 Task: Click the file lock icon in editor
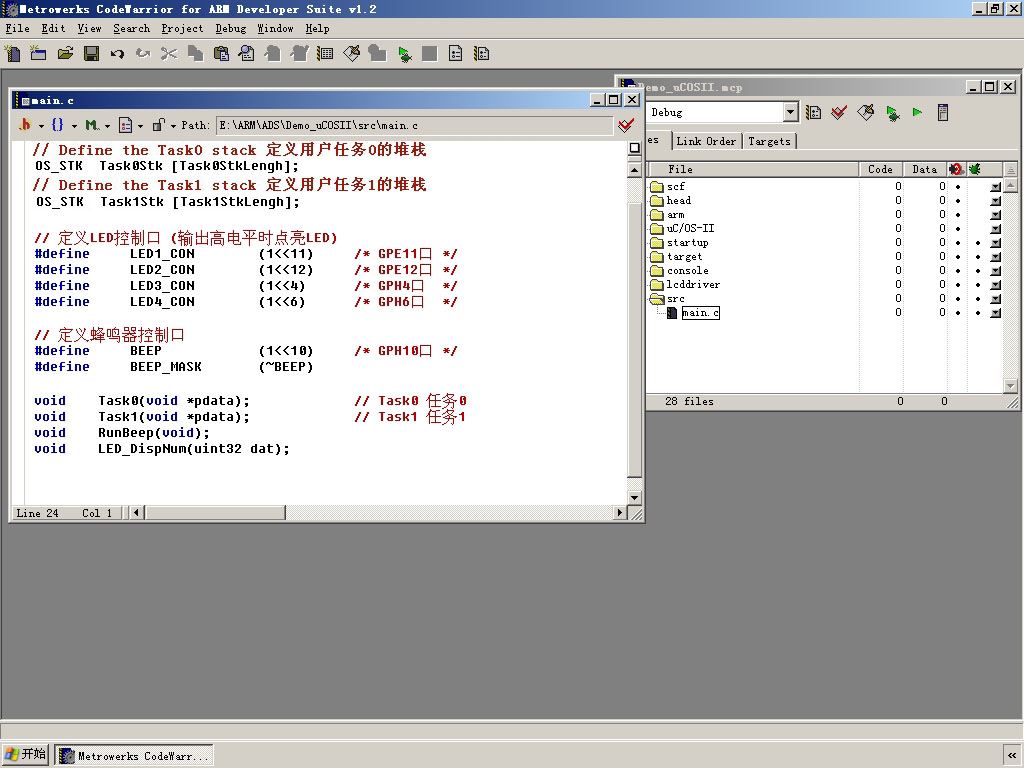(158, 124)
